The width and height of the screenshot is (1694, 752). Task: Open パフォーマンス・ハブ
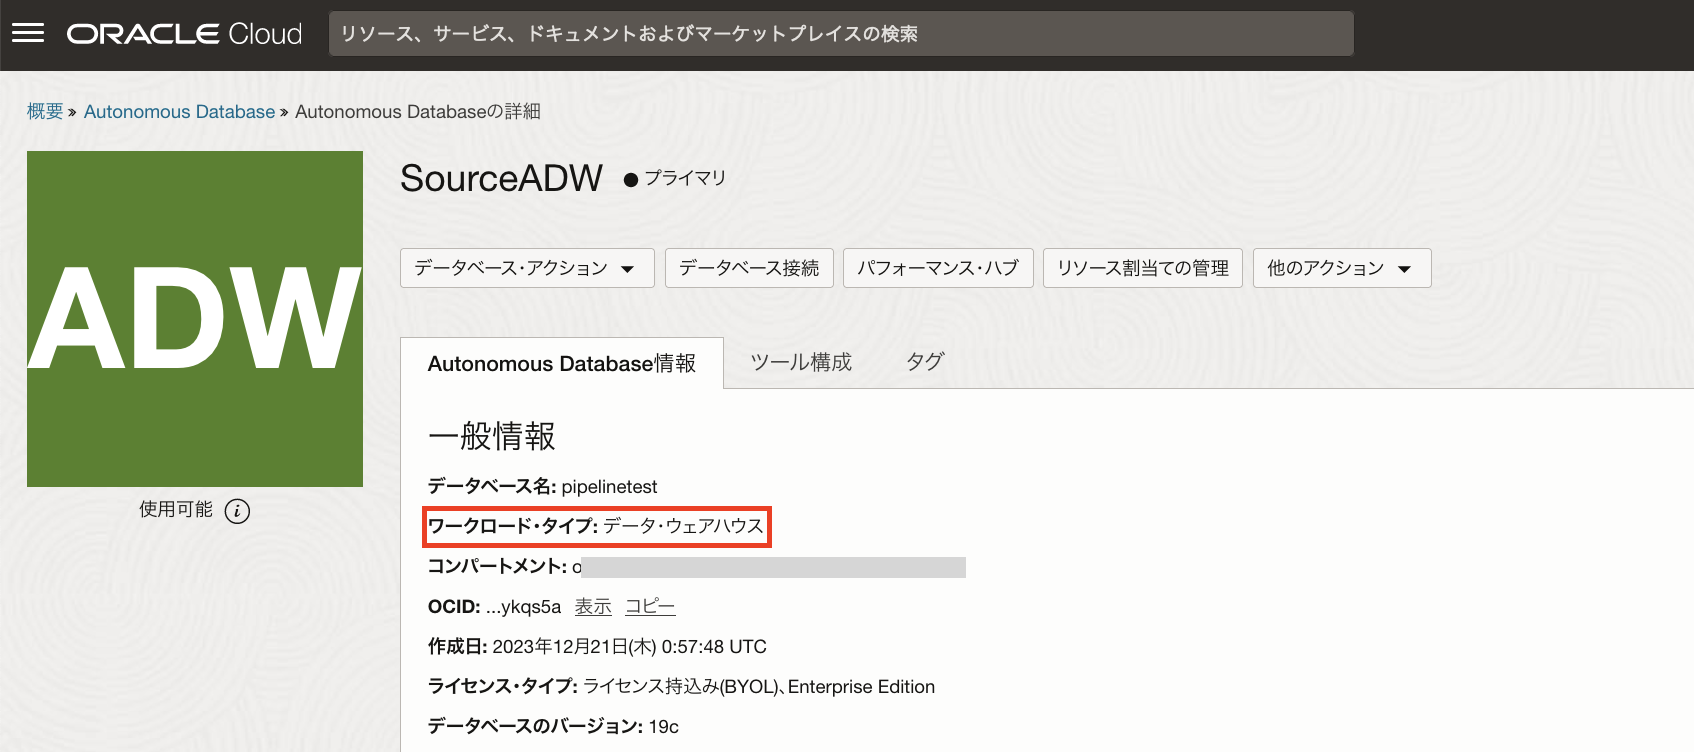(938, 268)
